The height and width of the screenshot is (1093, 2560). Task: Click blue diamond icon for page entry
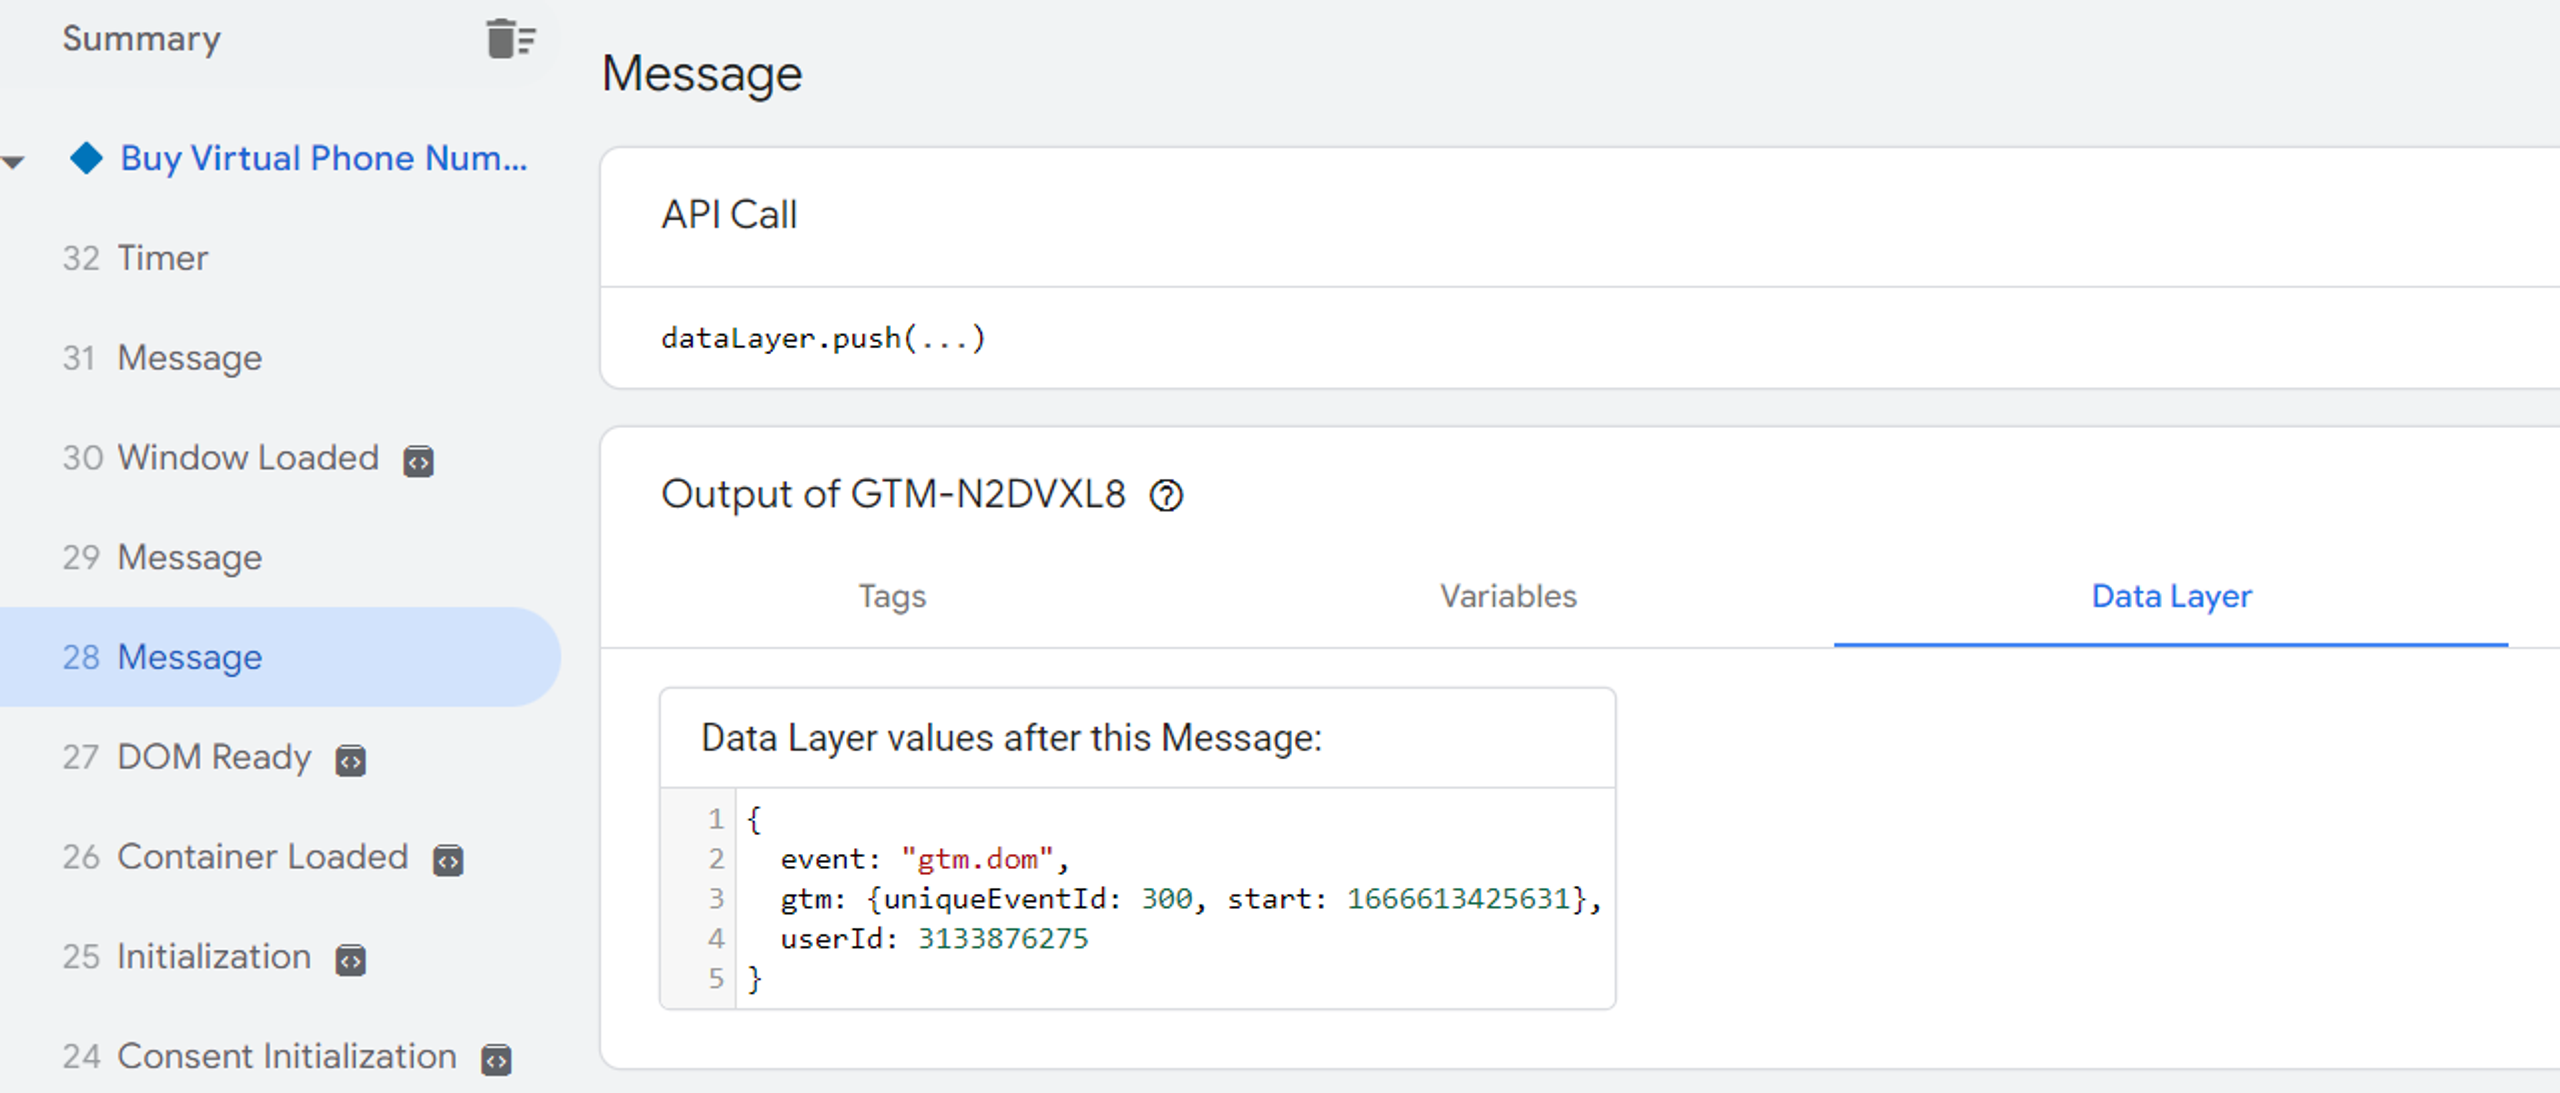(x=86, y=158)
